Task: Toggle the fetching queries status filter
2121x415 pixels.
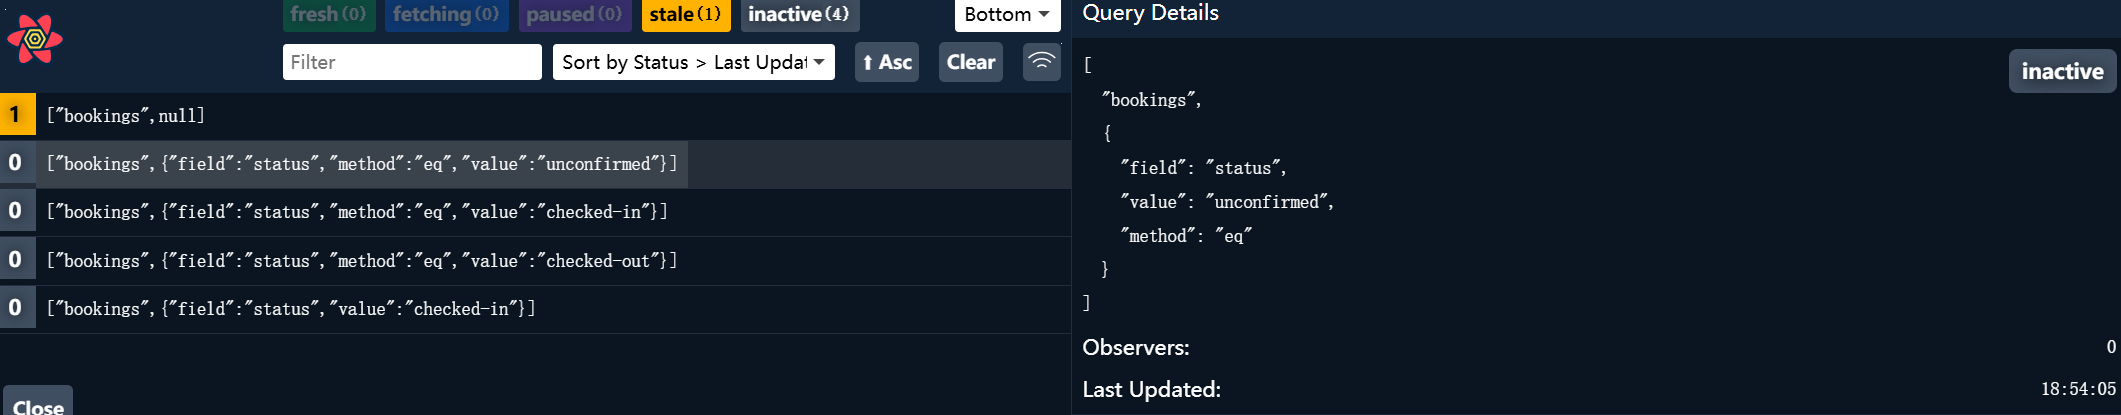Action: [x=446, y=14]
